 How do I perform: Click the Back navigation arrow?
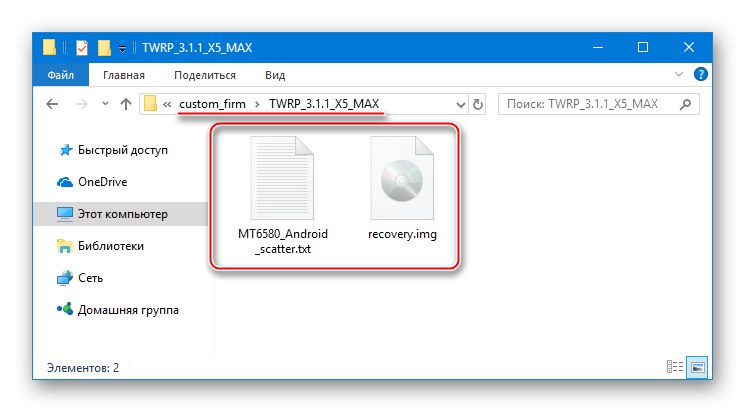pos(52,104)
